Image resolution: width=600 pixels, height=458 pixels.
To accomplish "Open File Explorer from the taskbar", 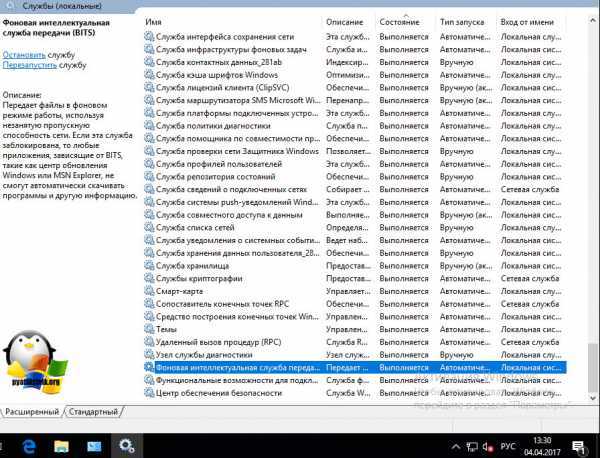I will [61, 446].
